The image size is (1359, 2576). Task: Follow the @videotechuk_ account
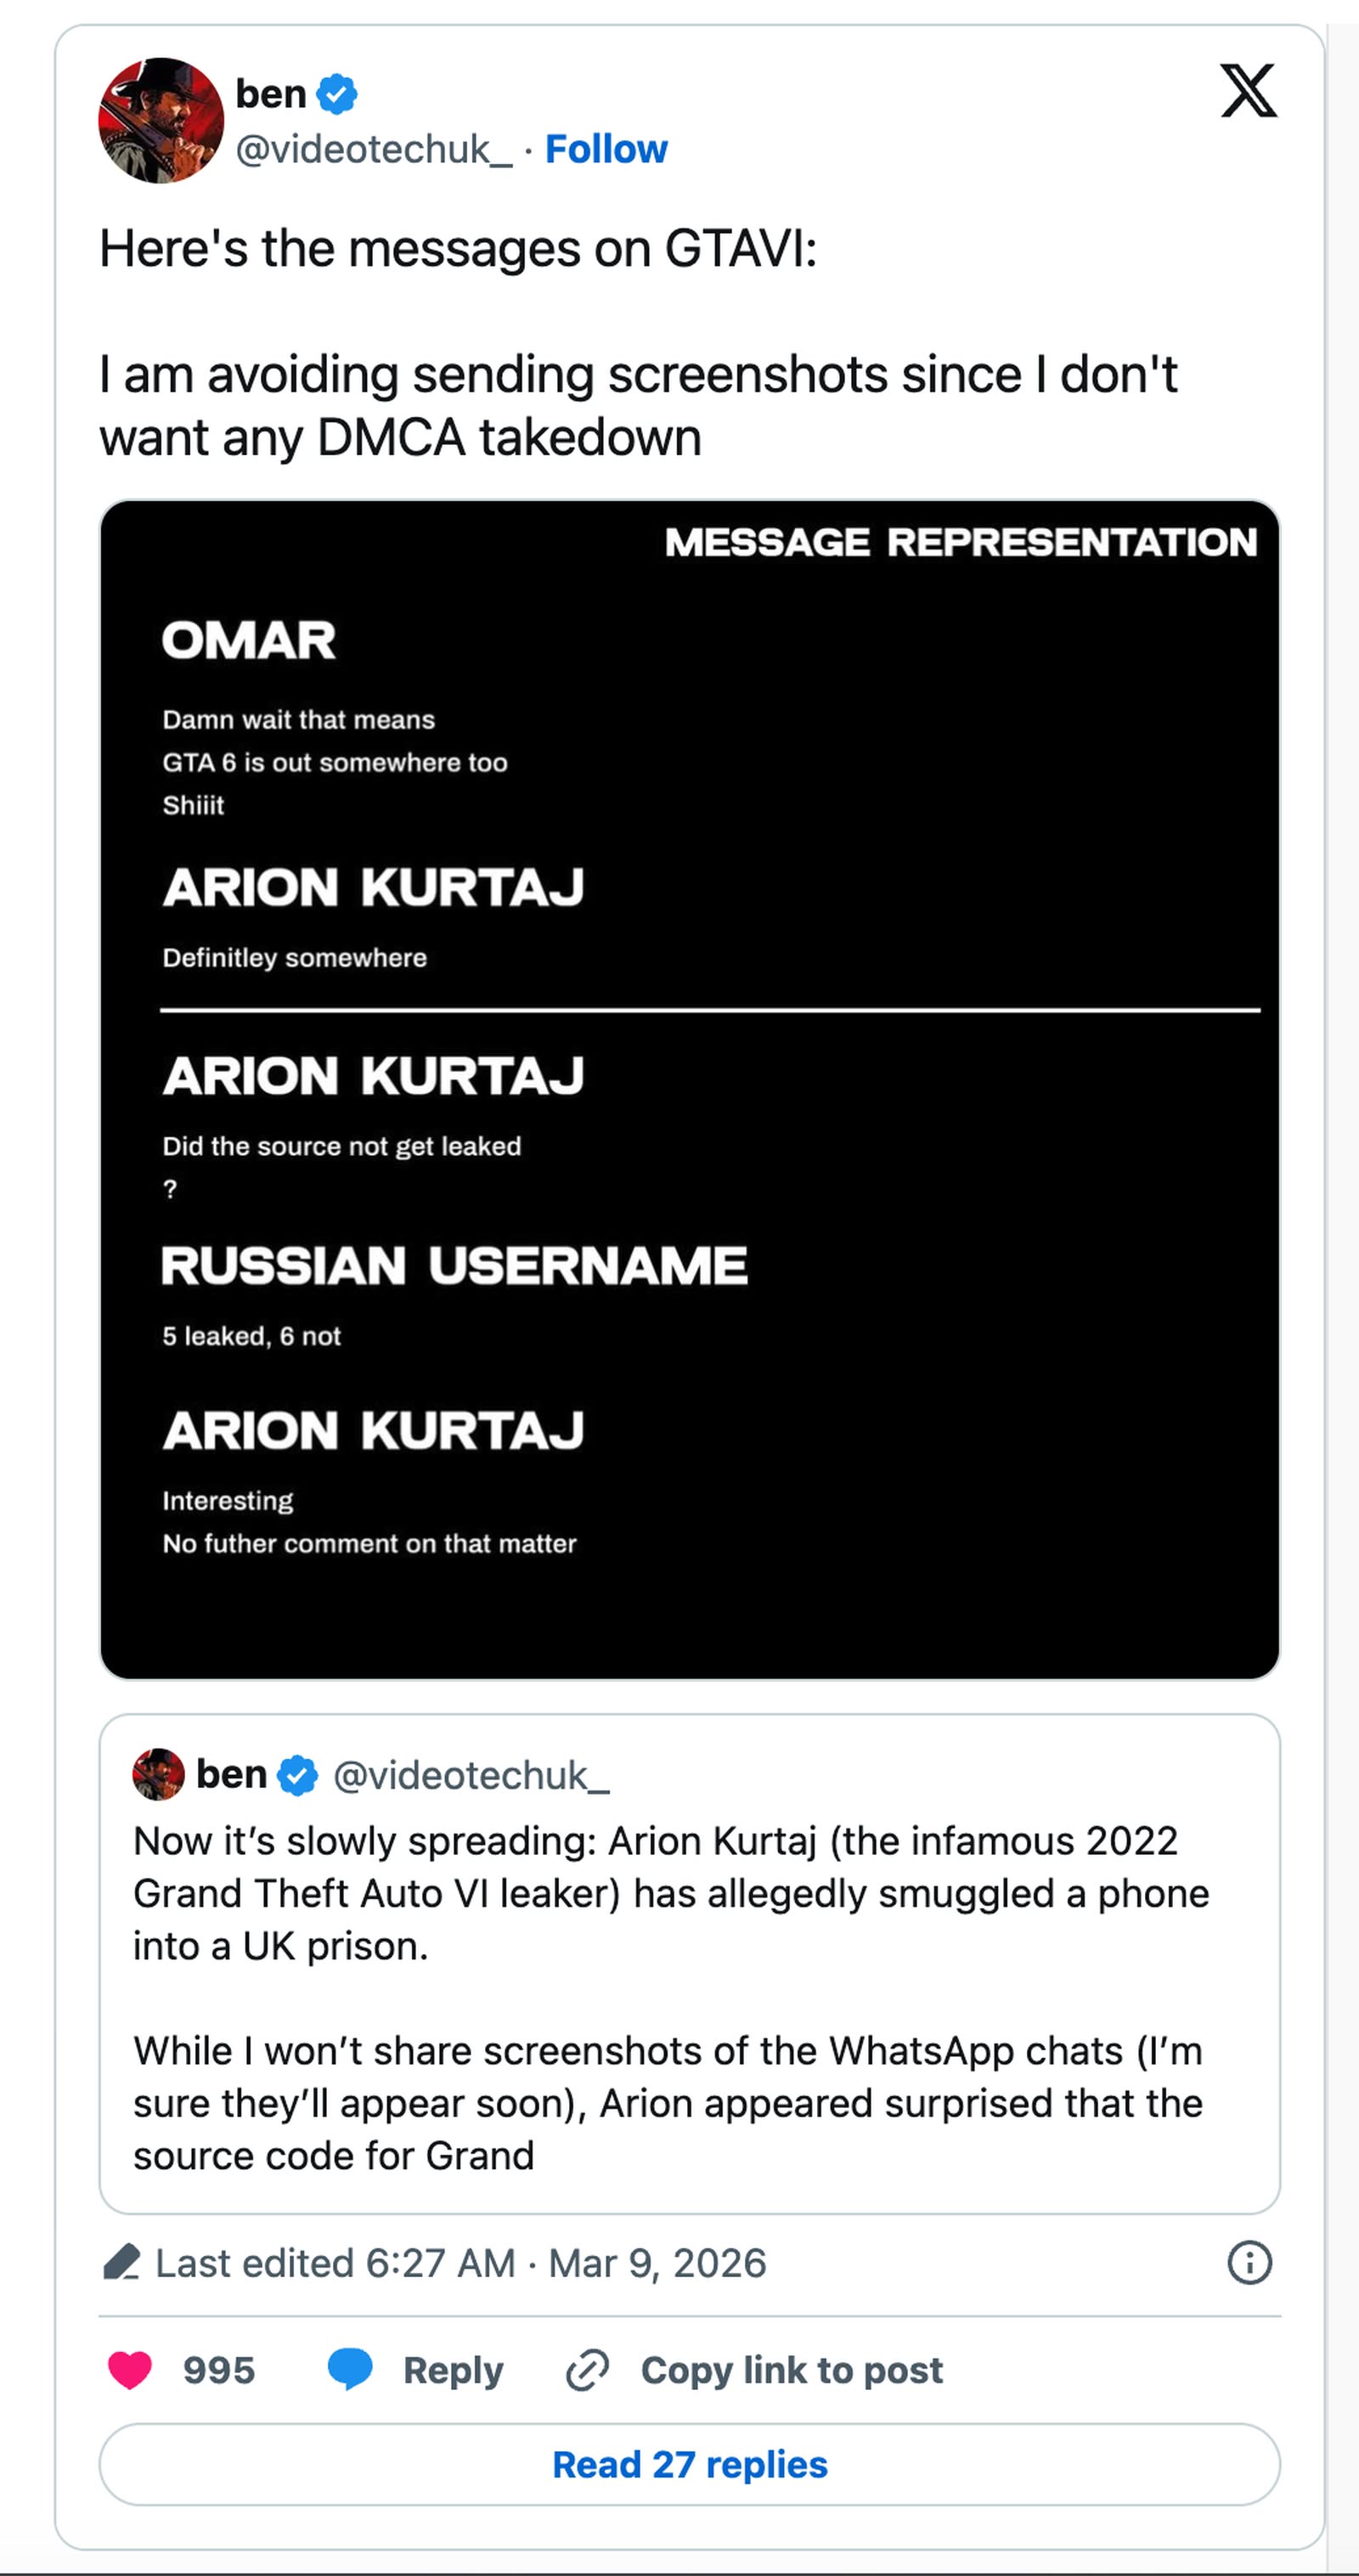(606, 149)
